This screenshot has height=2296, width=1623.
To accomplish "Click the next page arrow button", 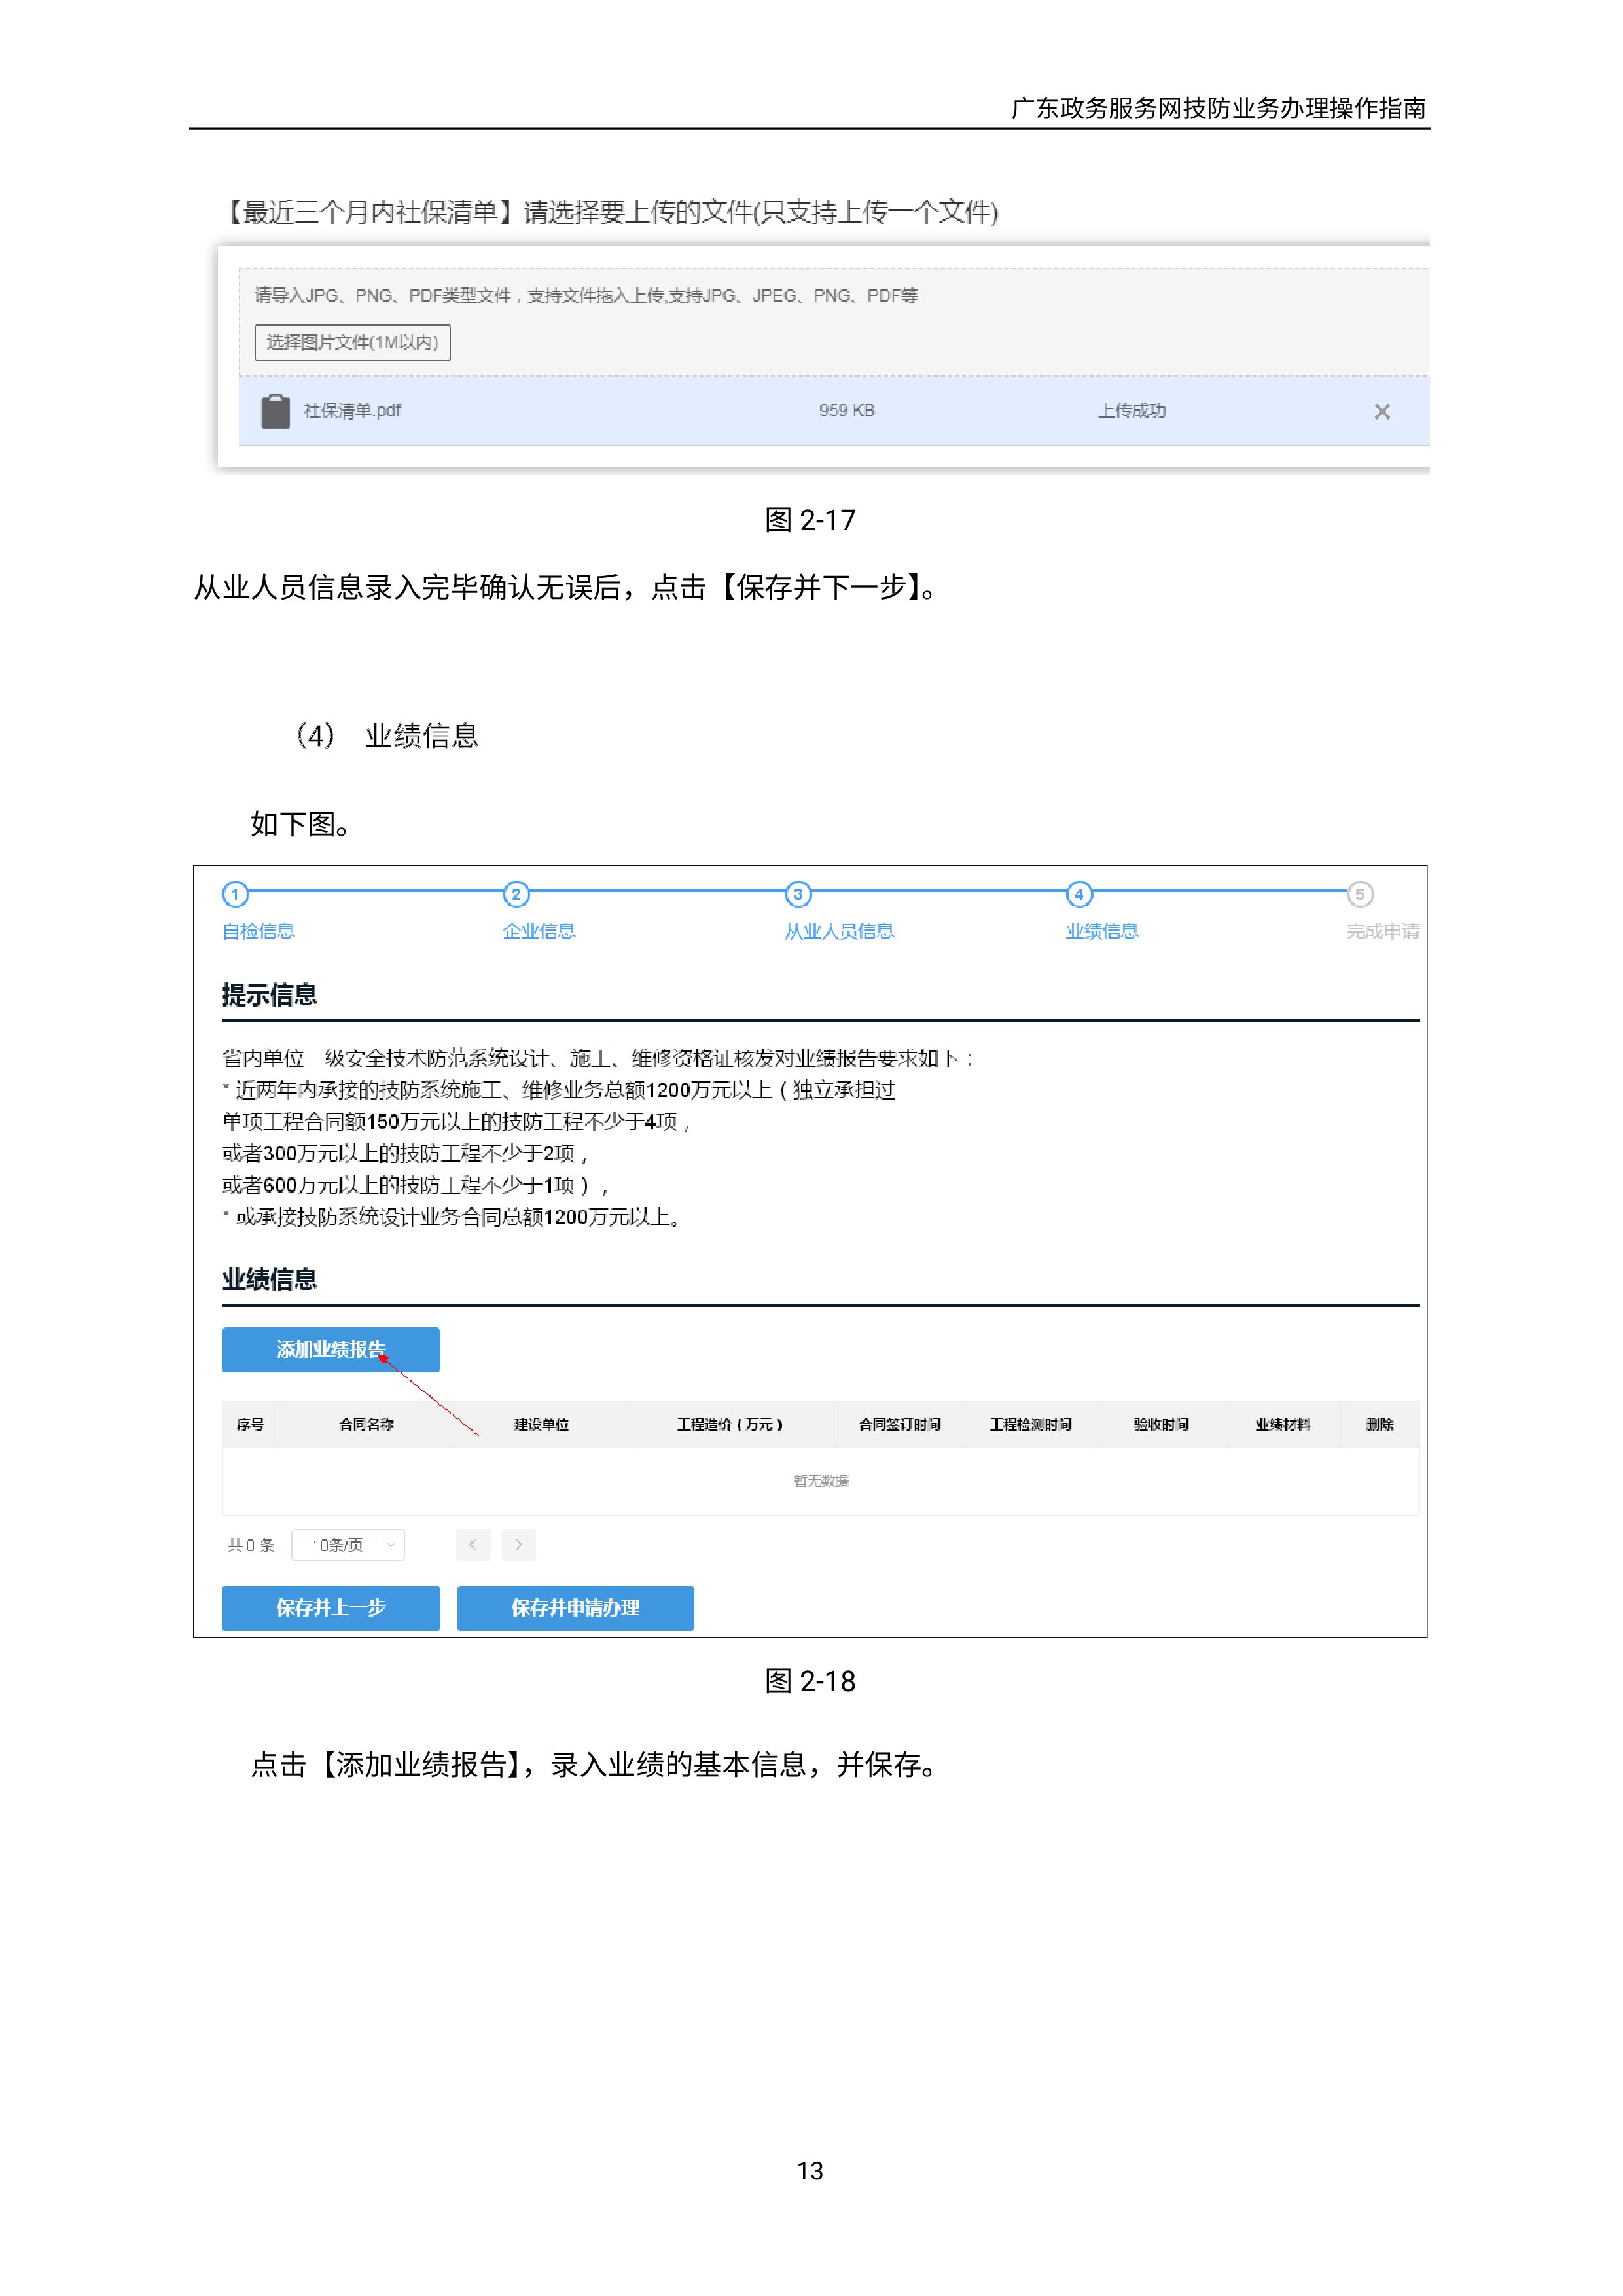I will tap(518, 1544).
